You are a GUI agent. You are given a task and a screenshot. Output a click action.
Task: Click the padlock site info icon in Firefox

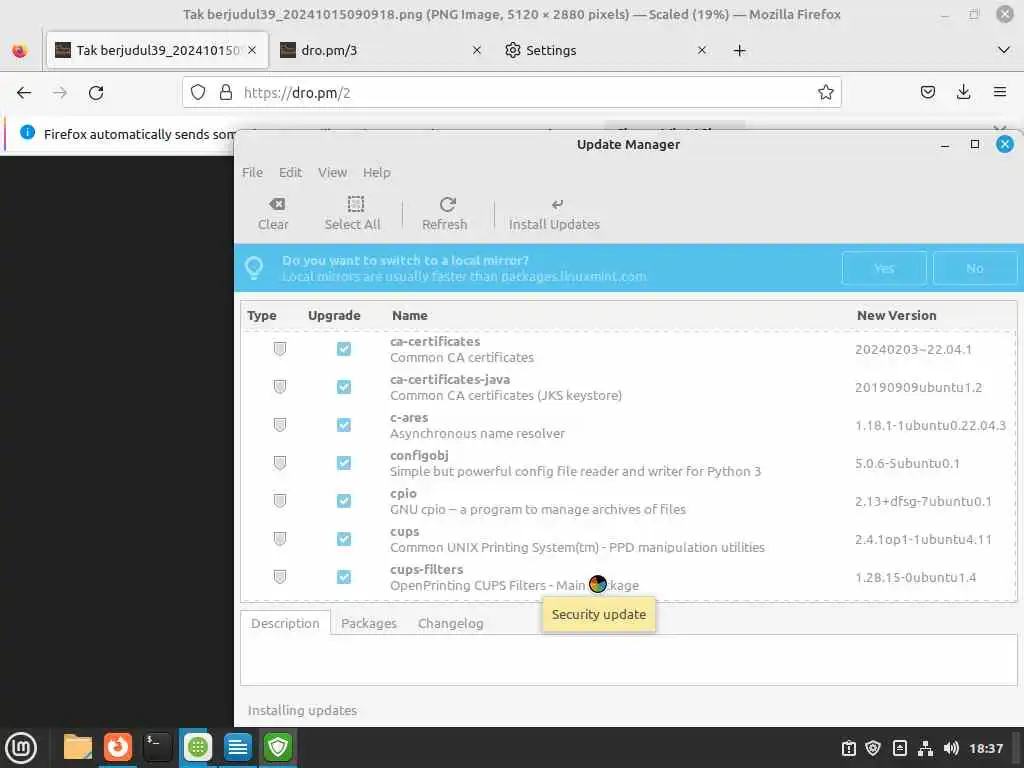click(226, 93)
